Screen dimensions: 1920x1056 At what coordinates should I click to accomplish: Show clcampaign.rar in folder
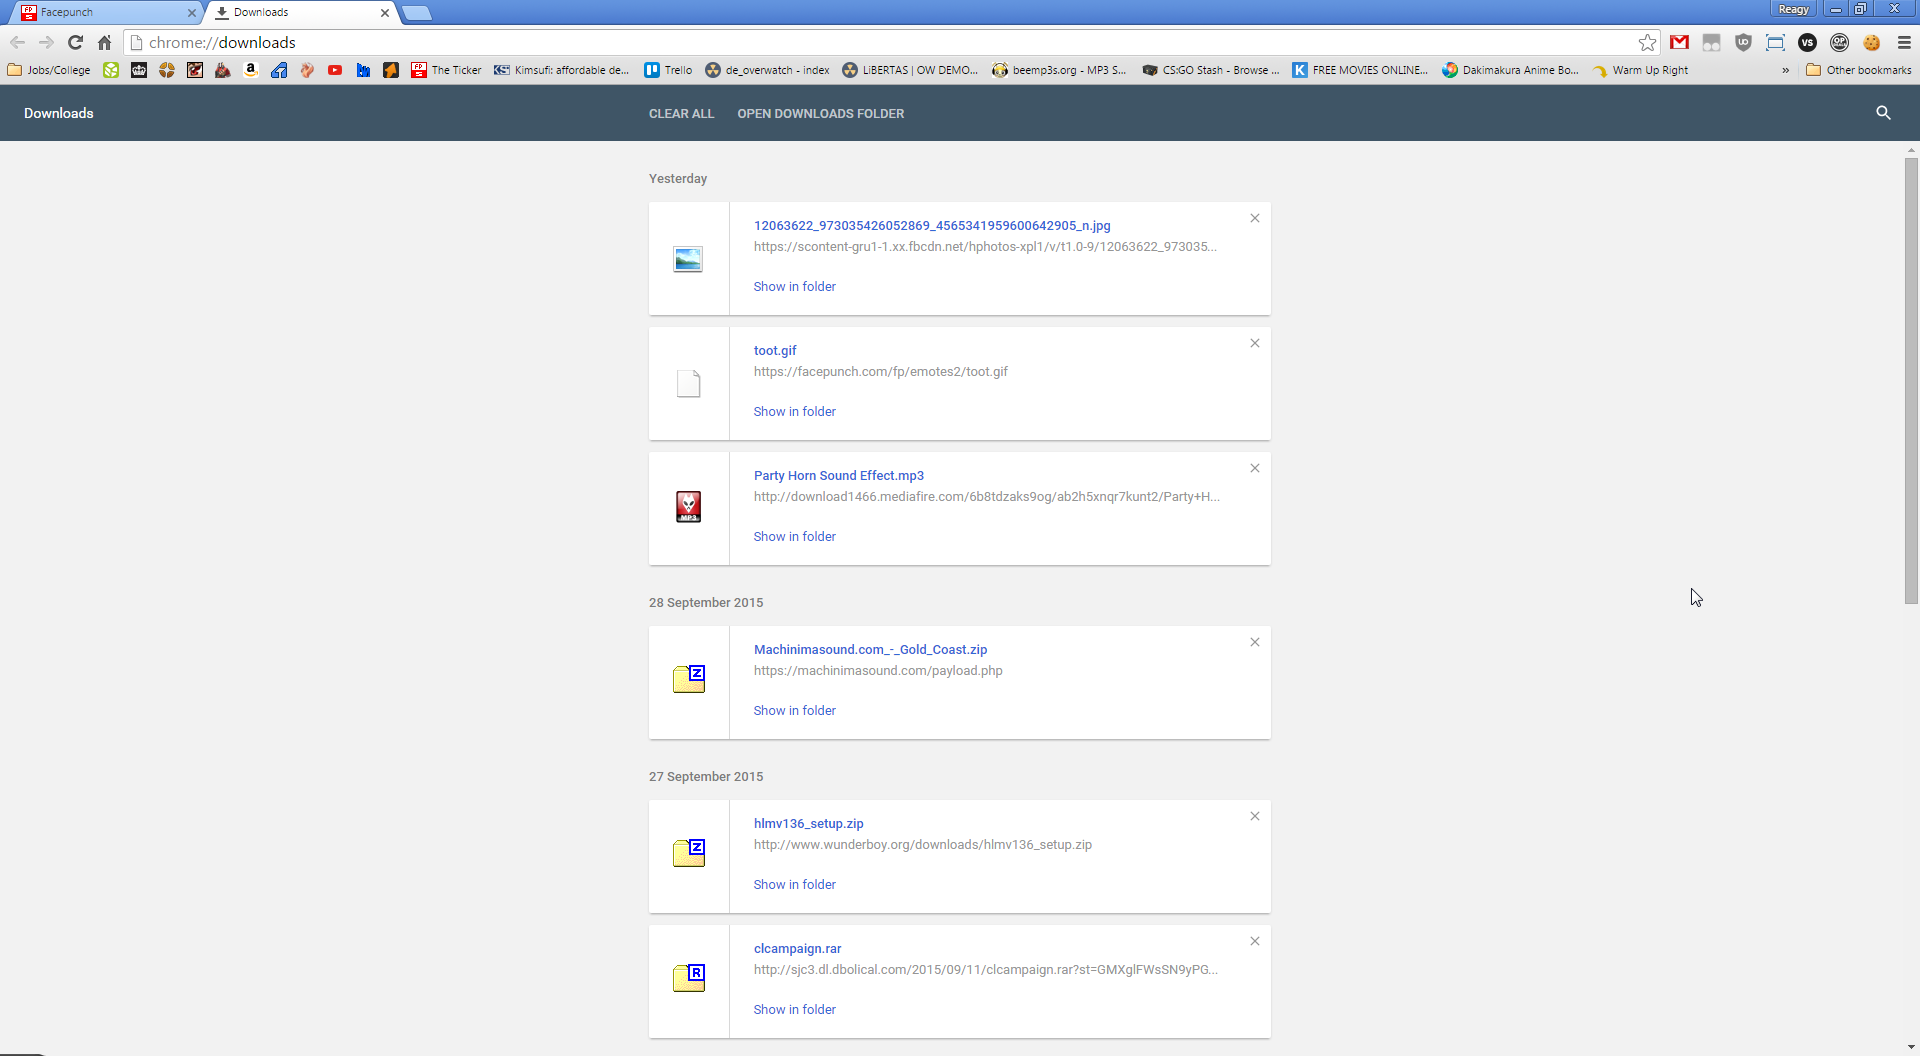pyautogui.click(x=794, y=1010)
